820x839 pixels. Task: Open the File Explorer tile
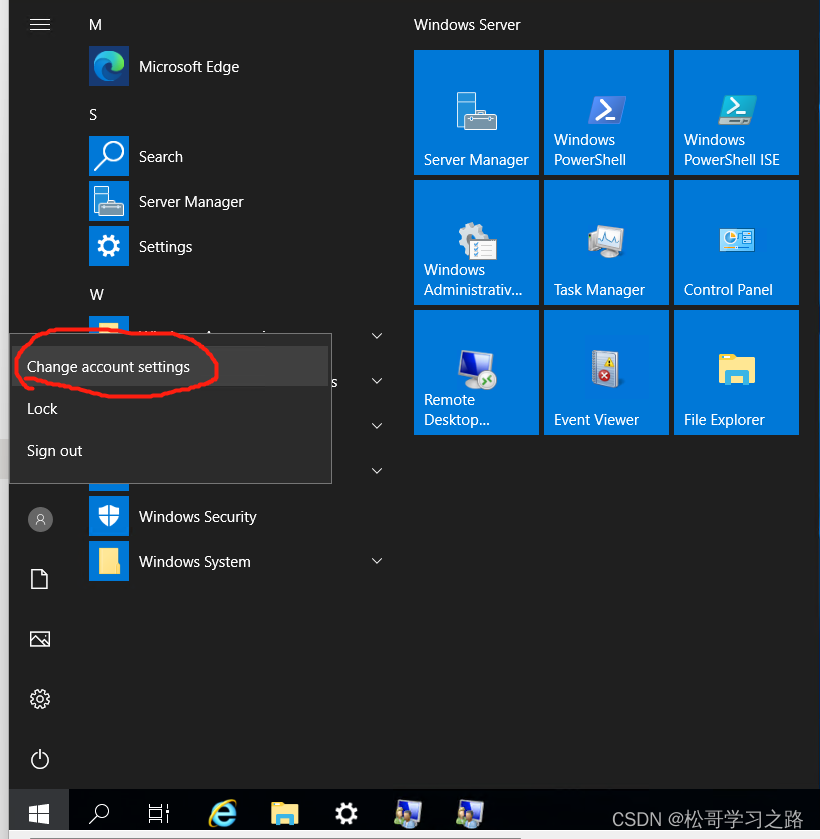[x=736, y=372]
